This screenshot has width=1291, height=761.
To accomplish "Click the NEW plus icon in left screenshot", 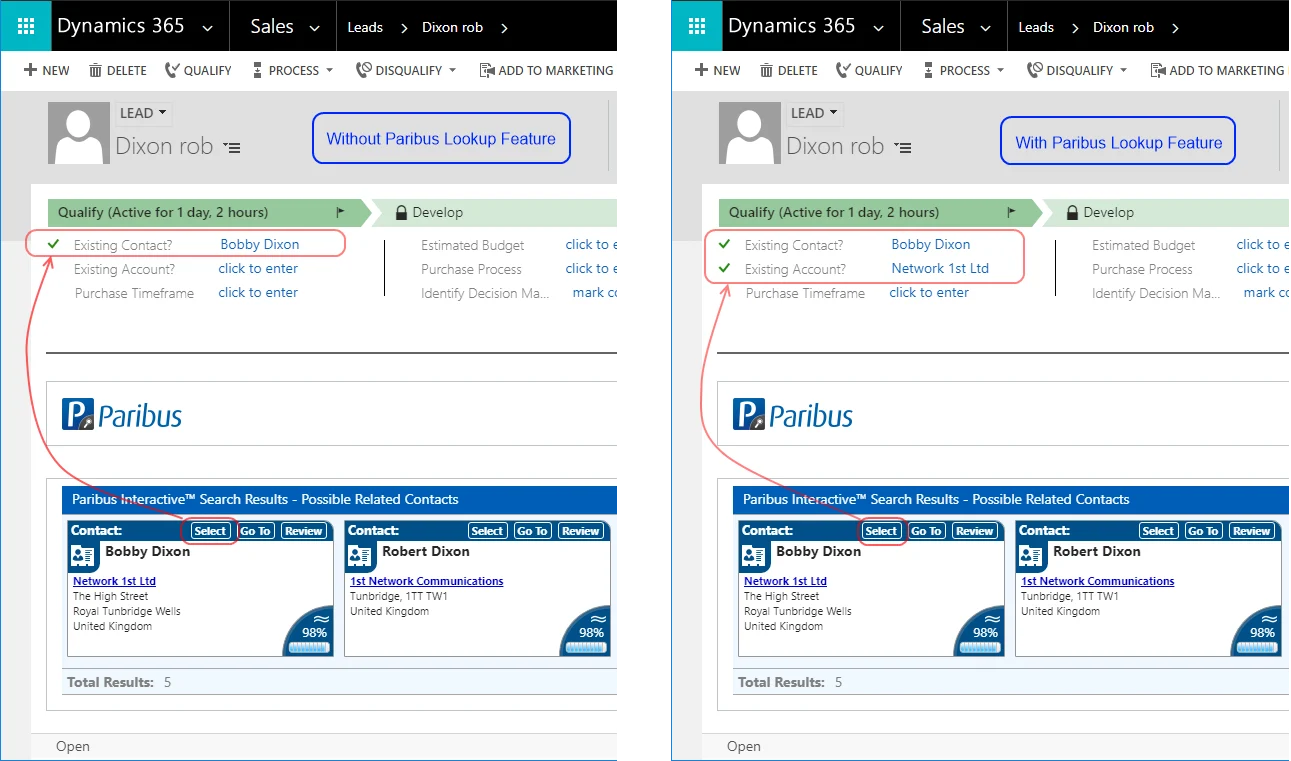I will point(30,70).
